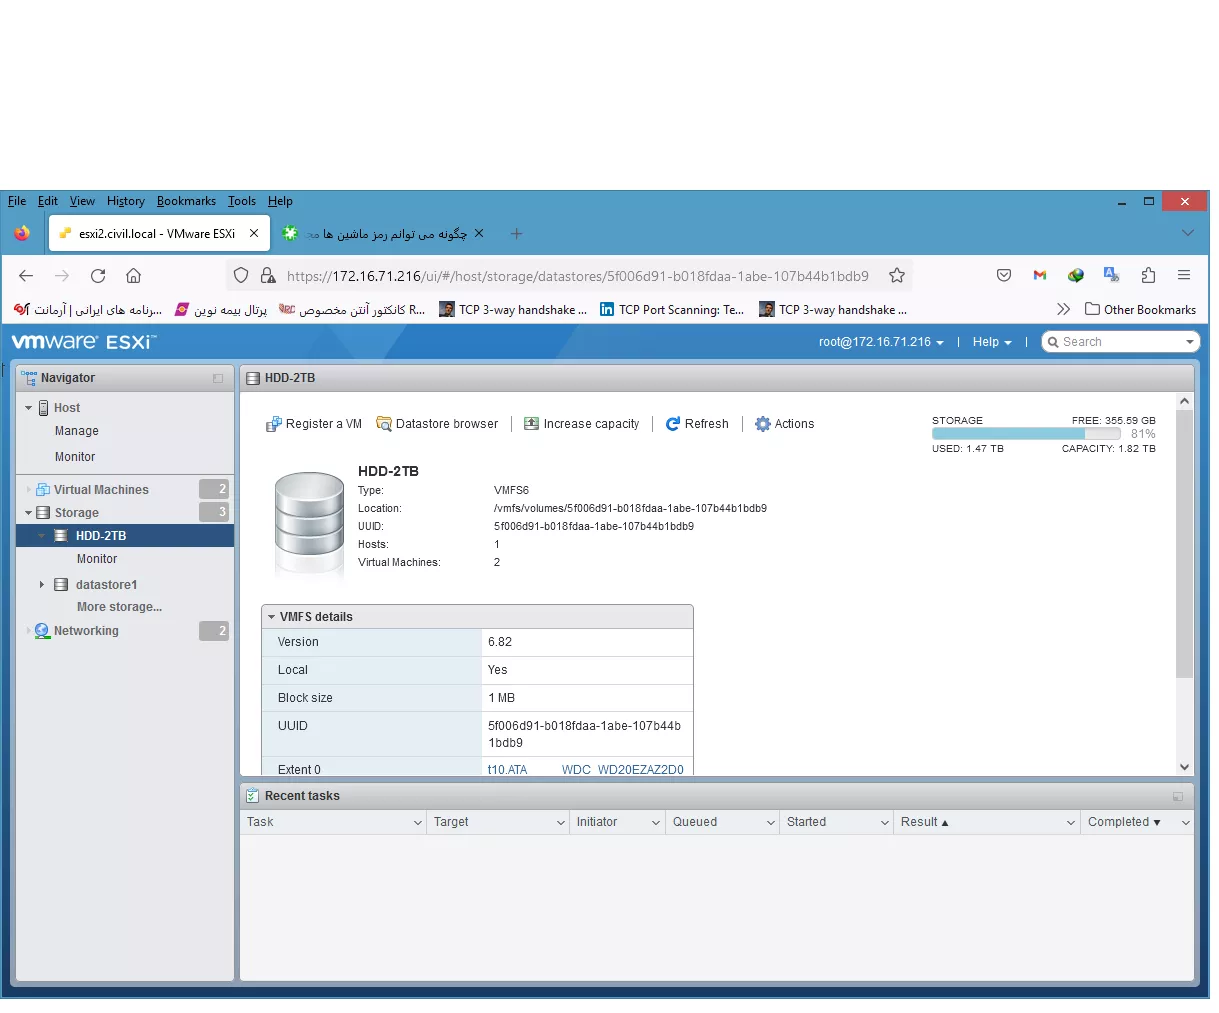The width and height of the screenshot is (1219, 1013).
Task: Open the Tools menu
Action: pos(241,201)
